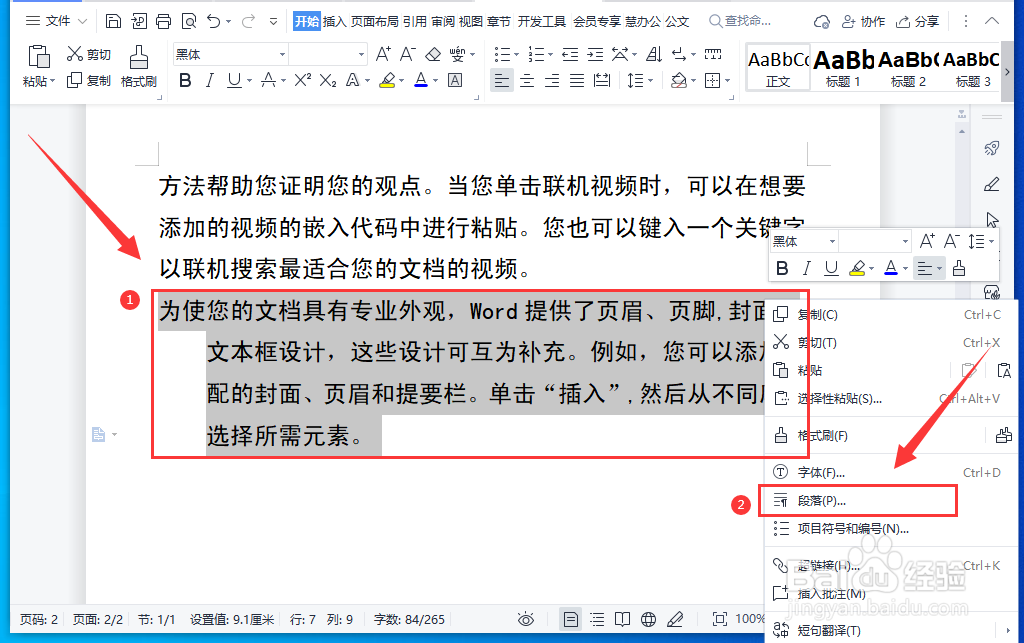
Task: Apply subscript X₂ in ribbon
Action: (328, 80)
